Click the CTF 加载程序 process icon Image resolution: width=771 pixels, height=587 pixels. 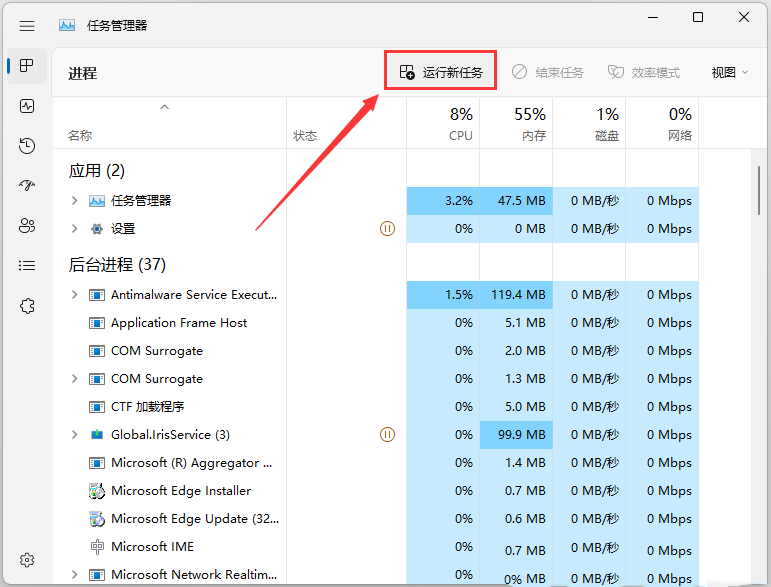pos(97,407)
